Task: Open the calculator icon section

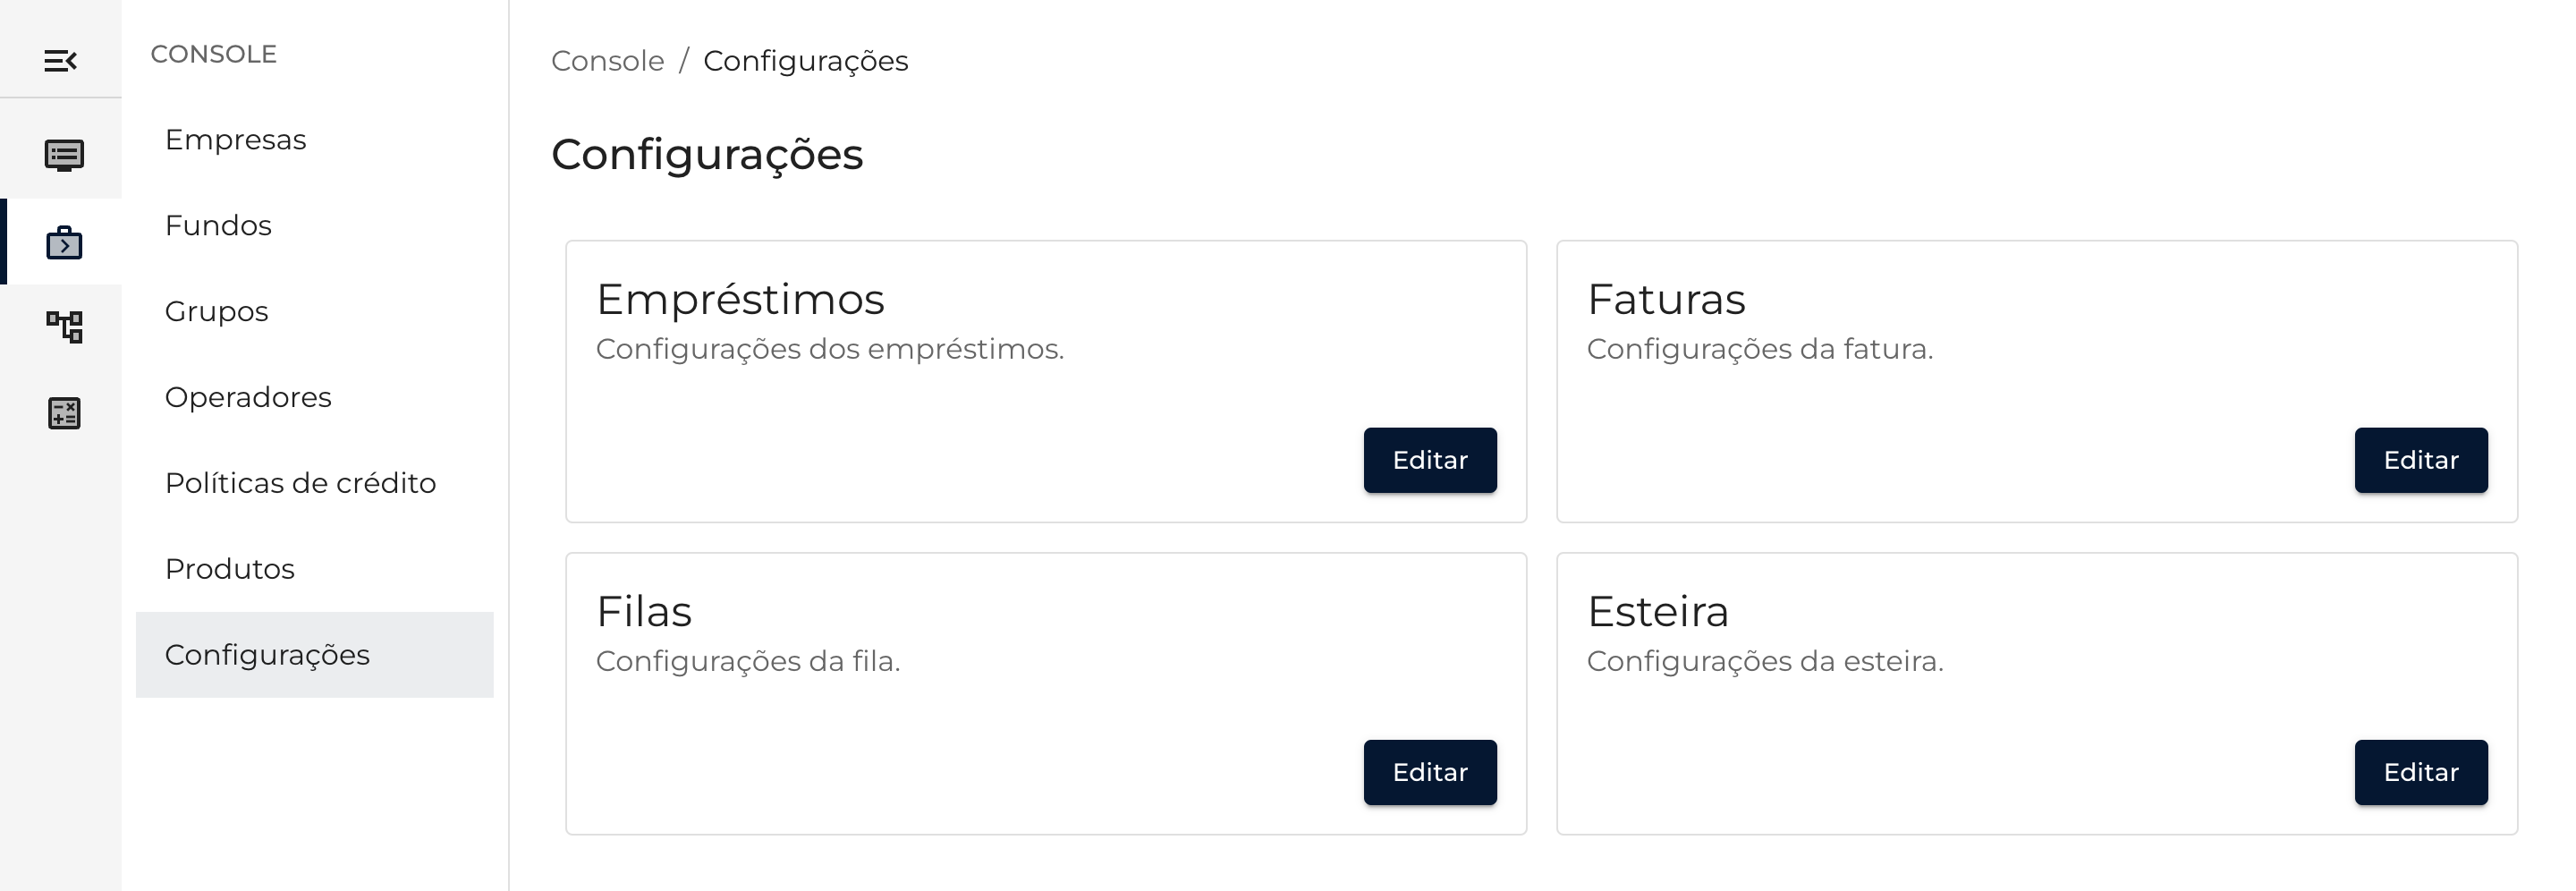Action: (64, 413)
